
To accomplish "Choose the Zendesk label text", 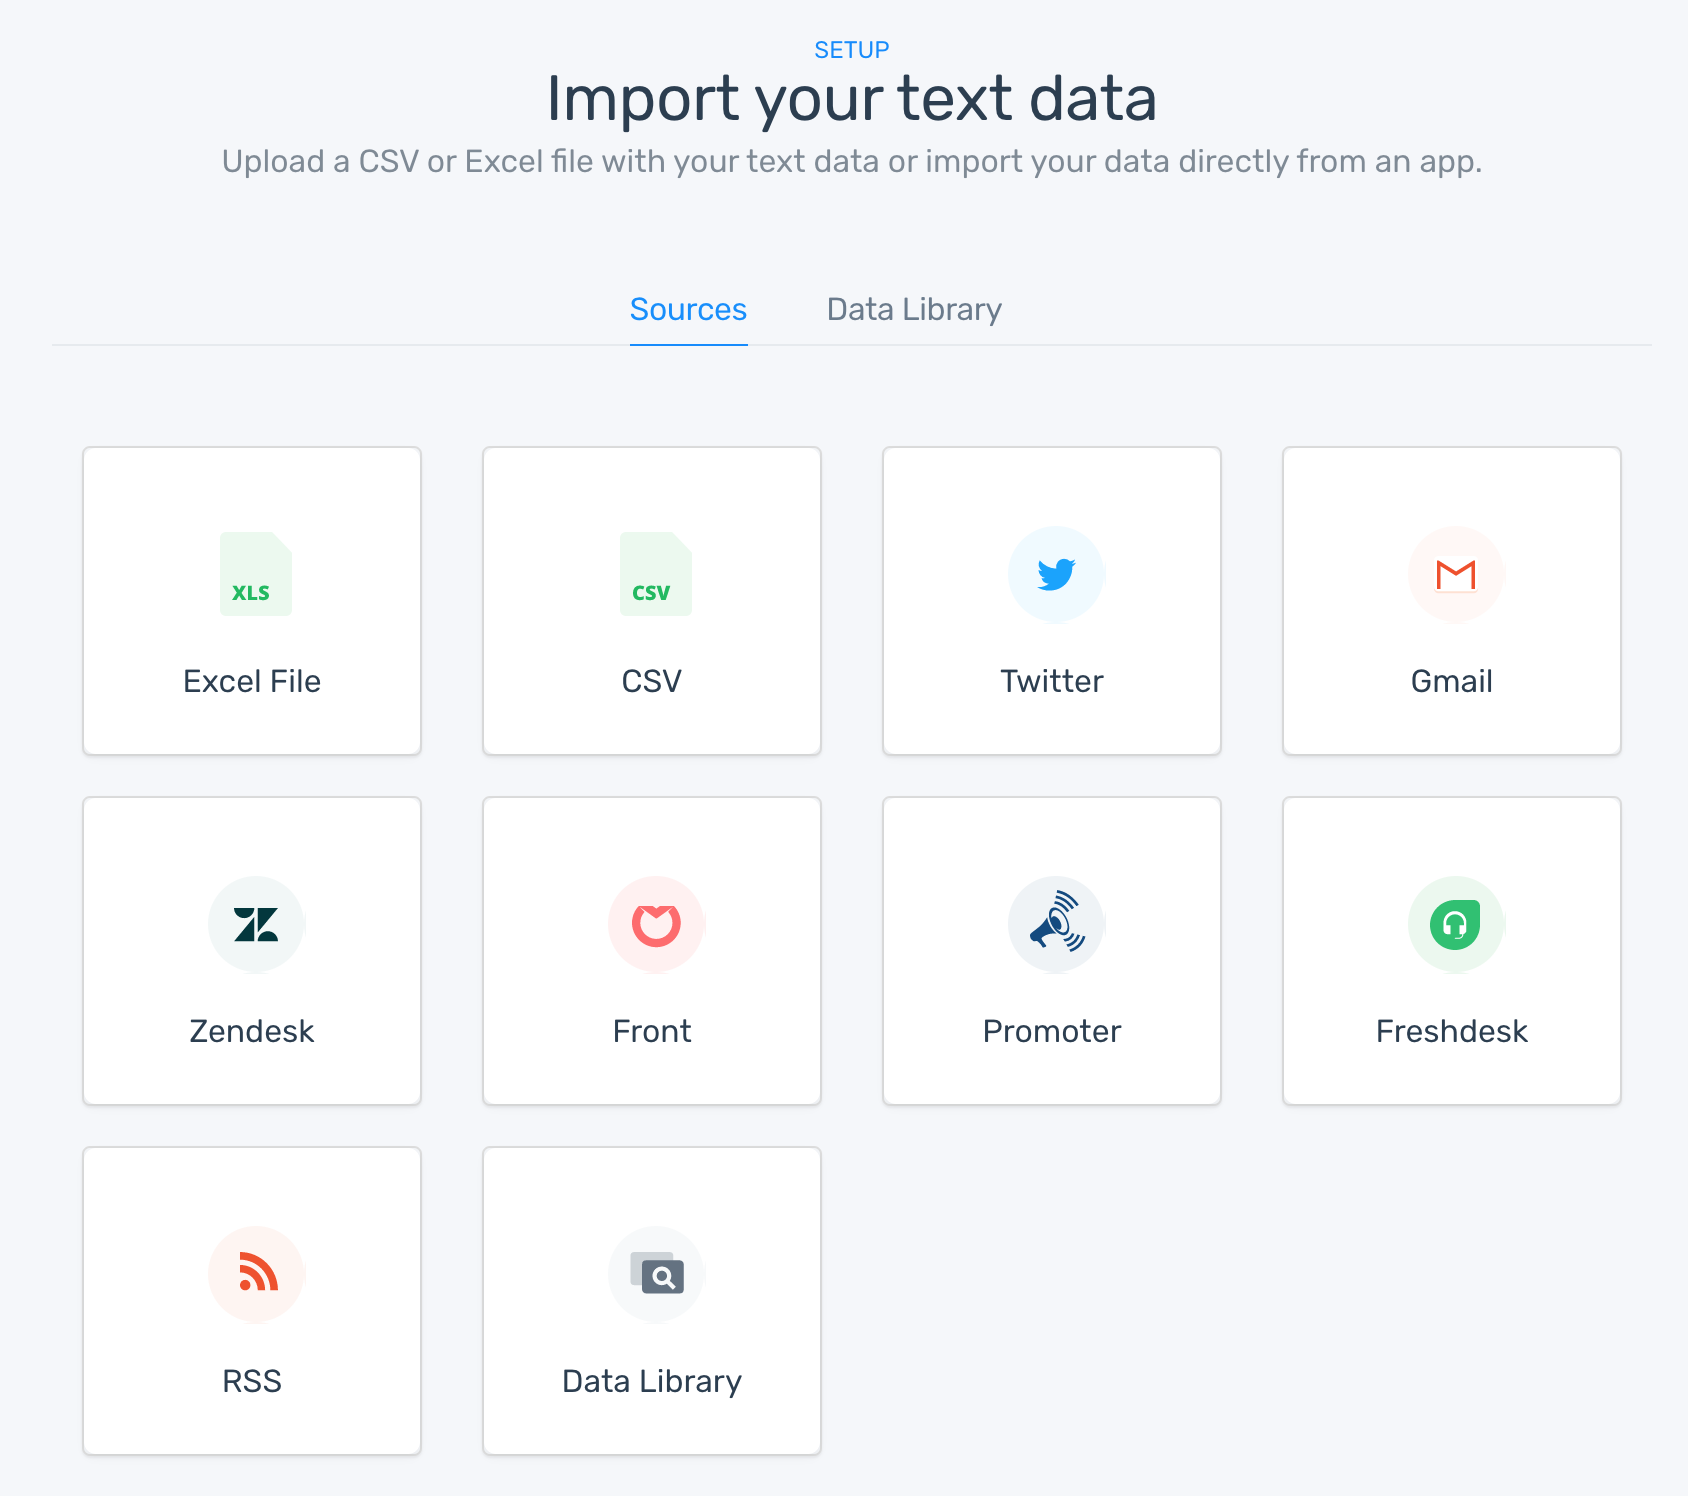I will (252, 1031).
